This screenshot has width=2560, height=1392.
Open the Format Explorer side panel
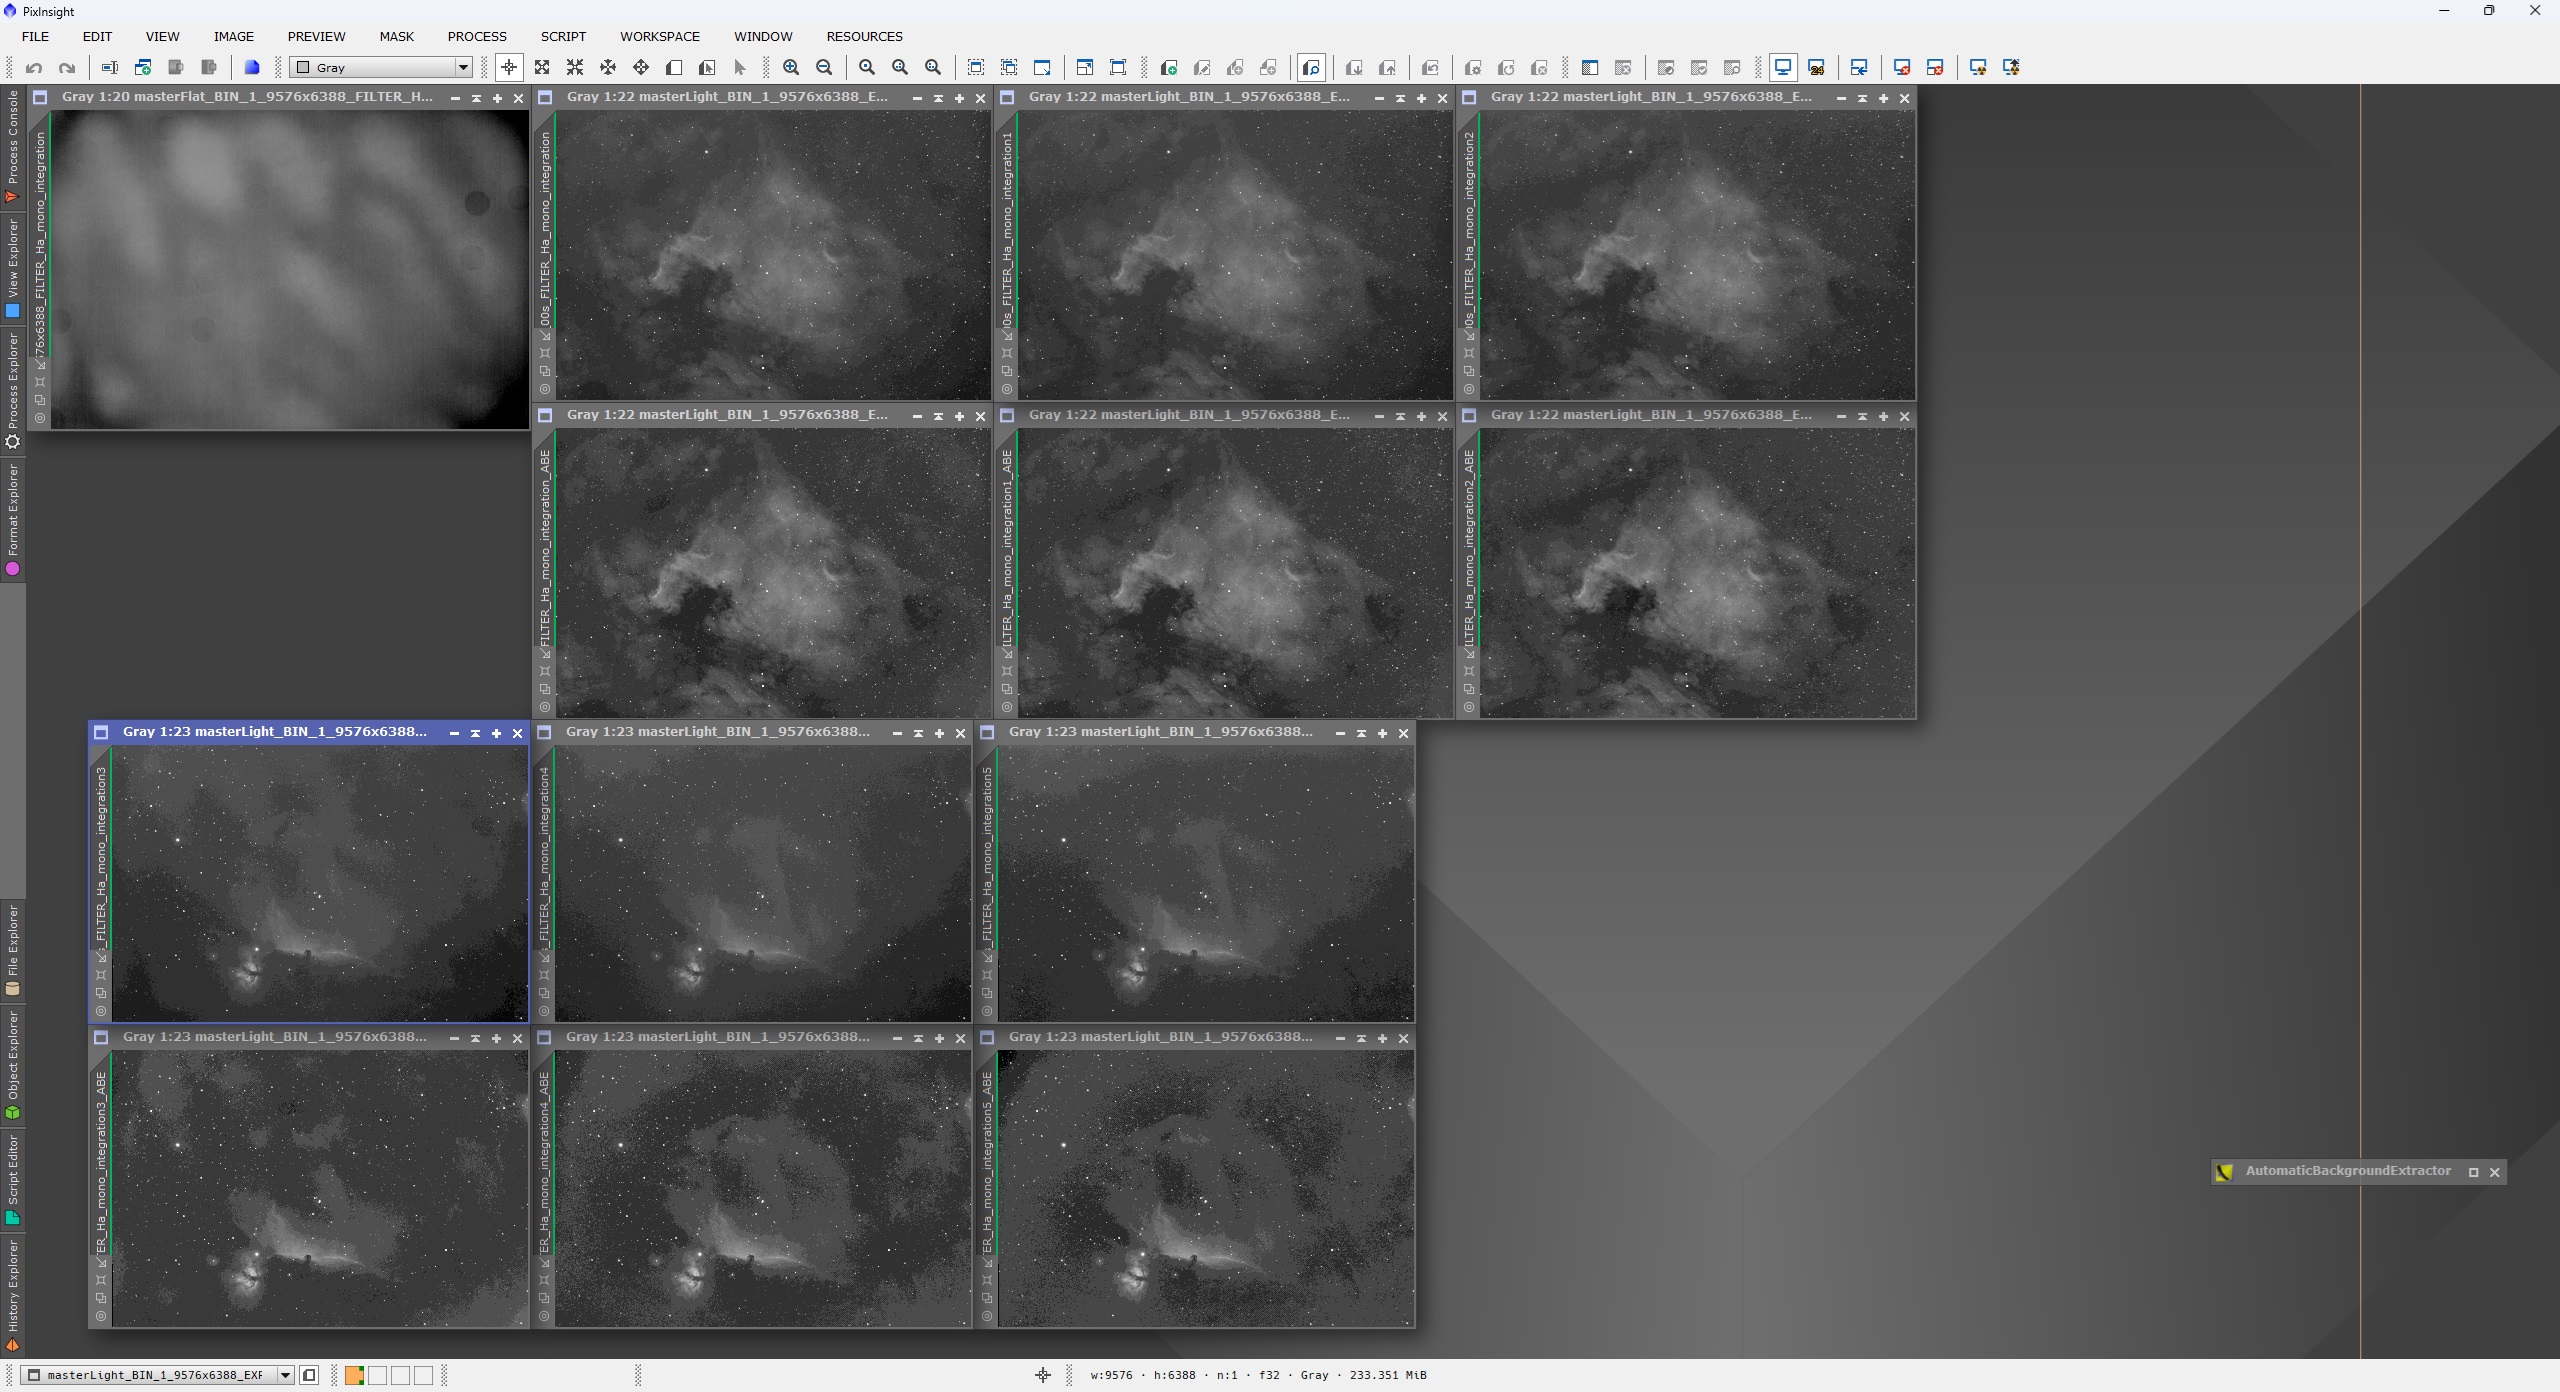pos(13,520)
